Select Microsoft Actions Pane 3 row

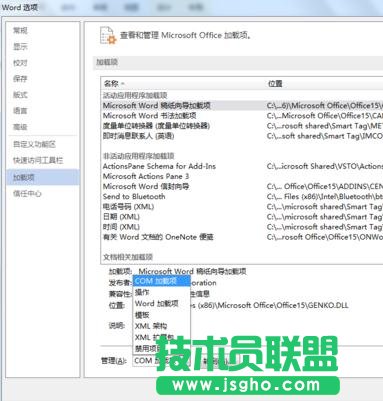coord(242,176)
